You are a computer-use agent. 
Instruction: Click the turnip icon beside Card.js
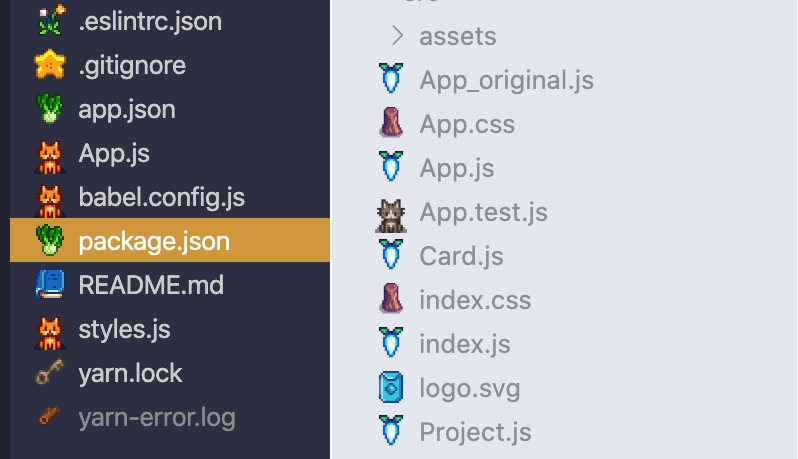click(391, 256)
